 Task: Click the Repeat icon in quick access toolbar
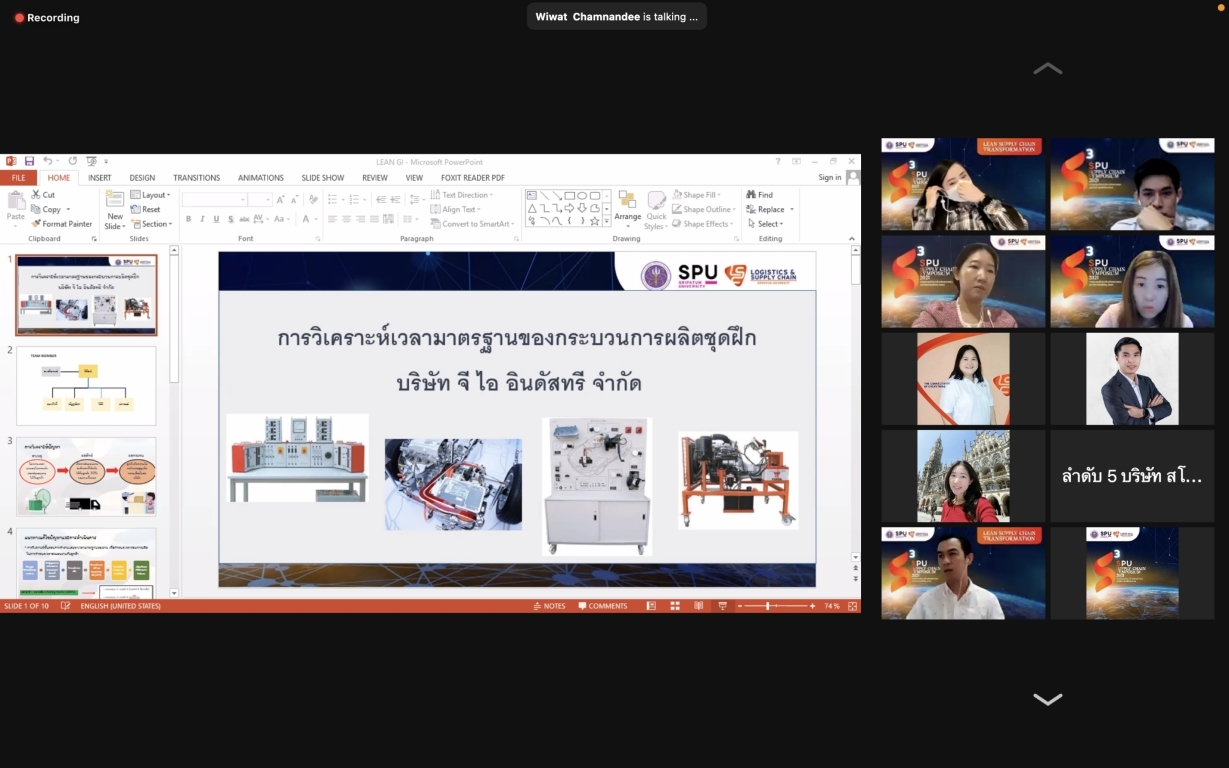pos(72,161)
